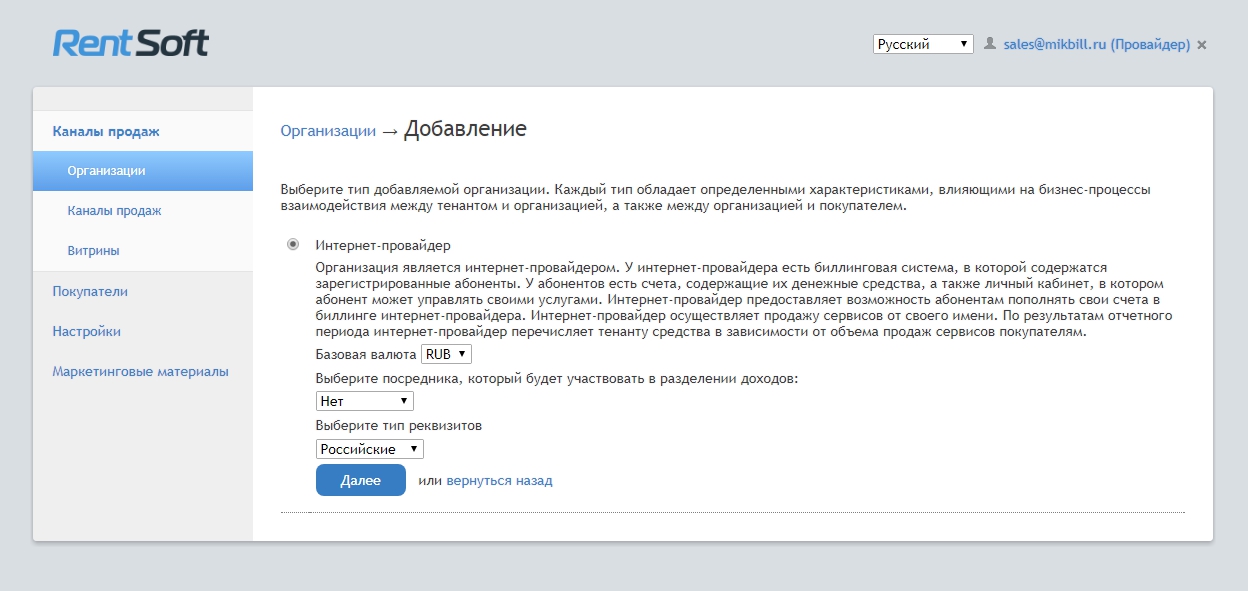Image resolution: width=1248 pixels, height=591 pixels.
Task: Go to Организации breadcrumb link
Action: click(x=328, y=131)
